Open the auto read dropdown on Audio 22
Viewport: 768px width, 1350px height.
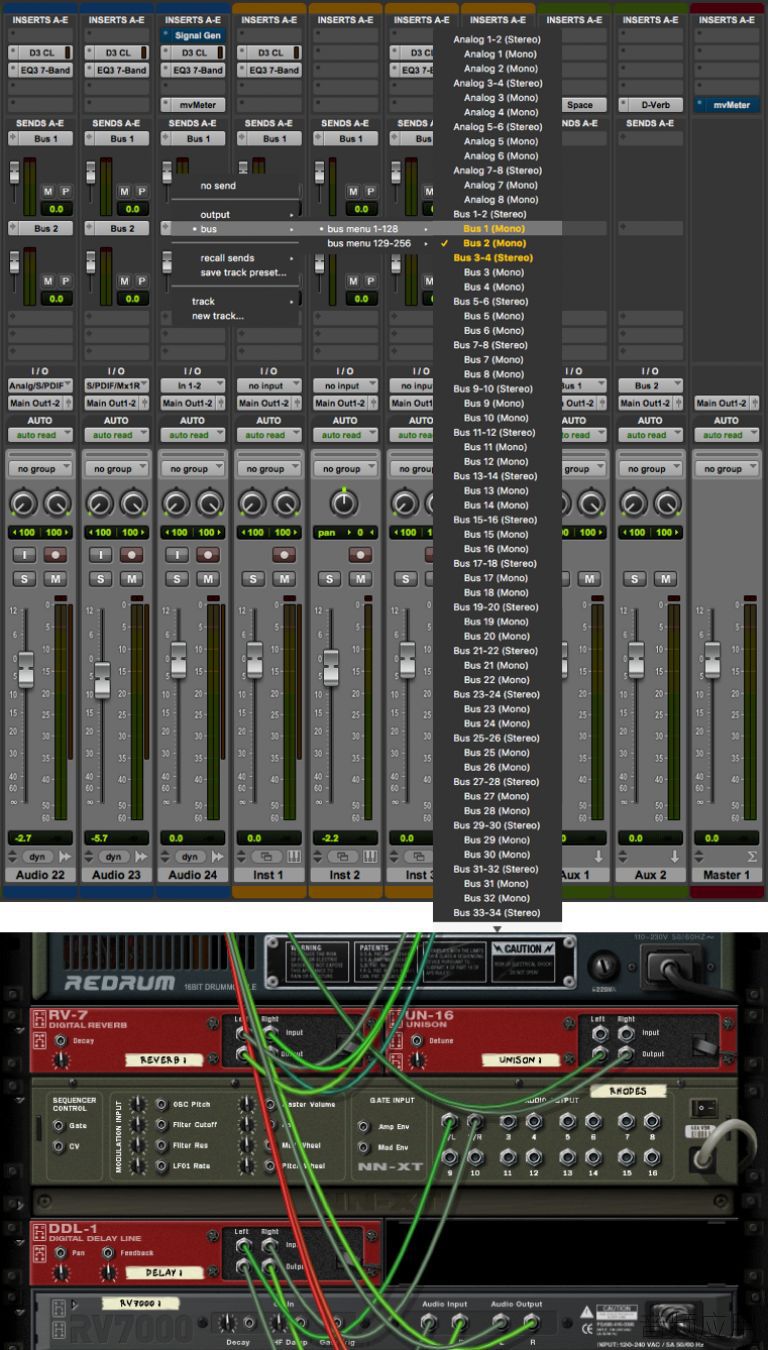(41, 435)
